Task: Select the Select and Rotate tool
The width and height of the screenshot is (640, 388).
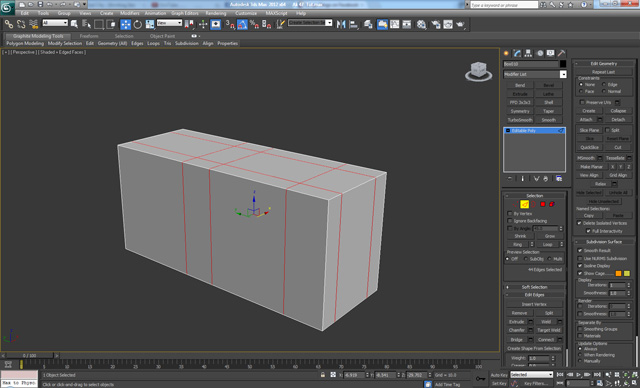Action: coord(138,24)
